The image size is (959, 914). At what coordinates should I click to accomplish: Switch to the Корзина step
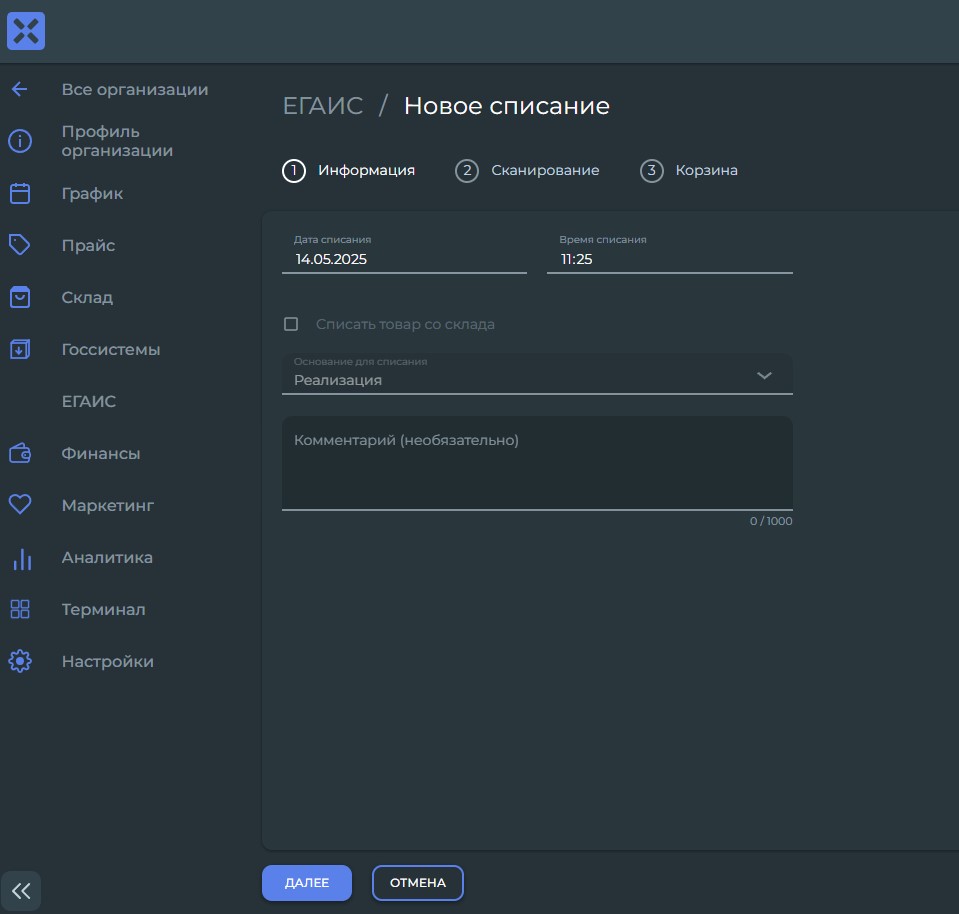click(706, 170)
